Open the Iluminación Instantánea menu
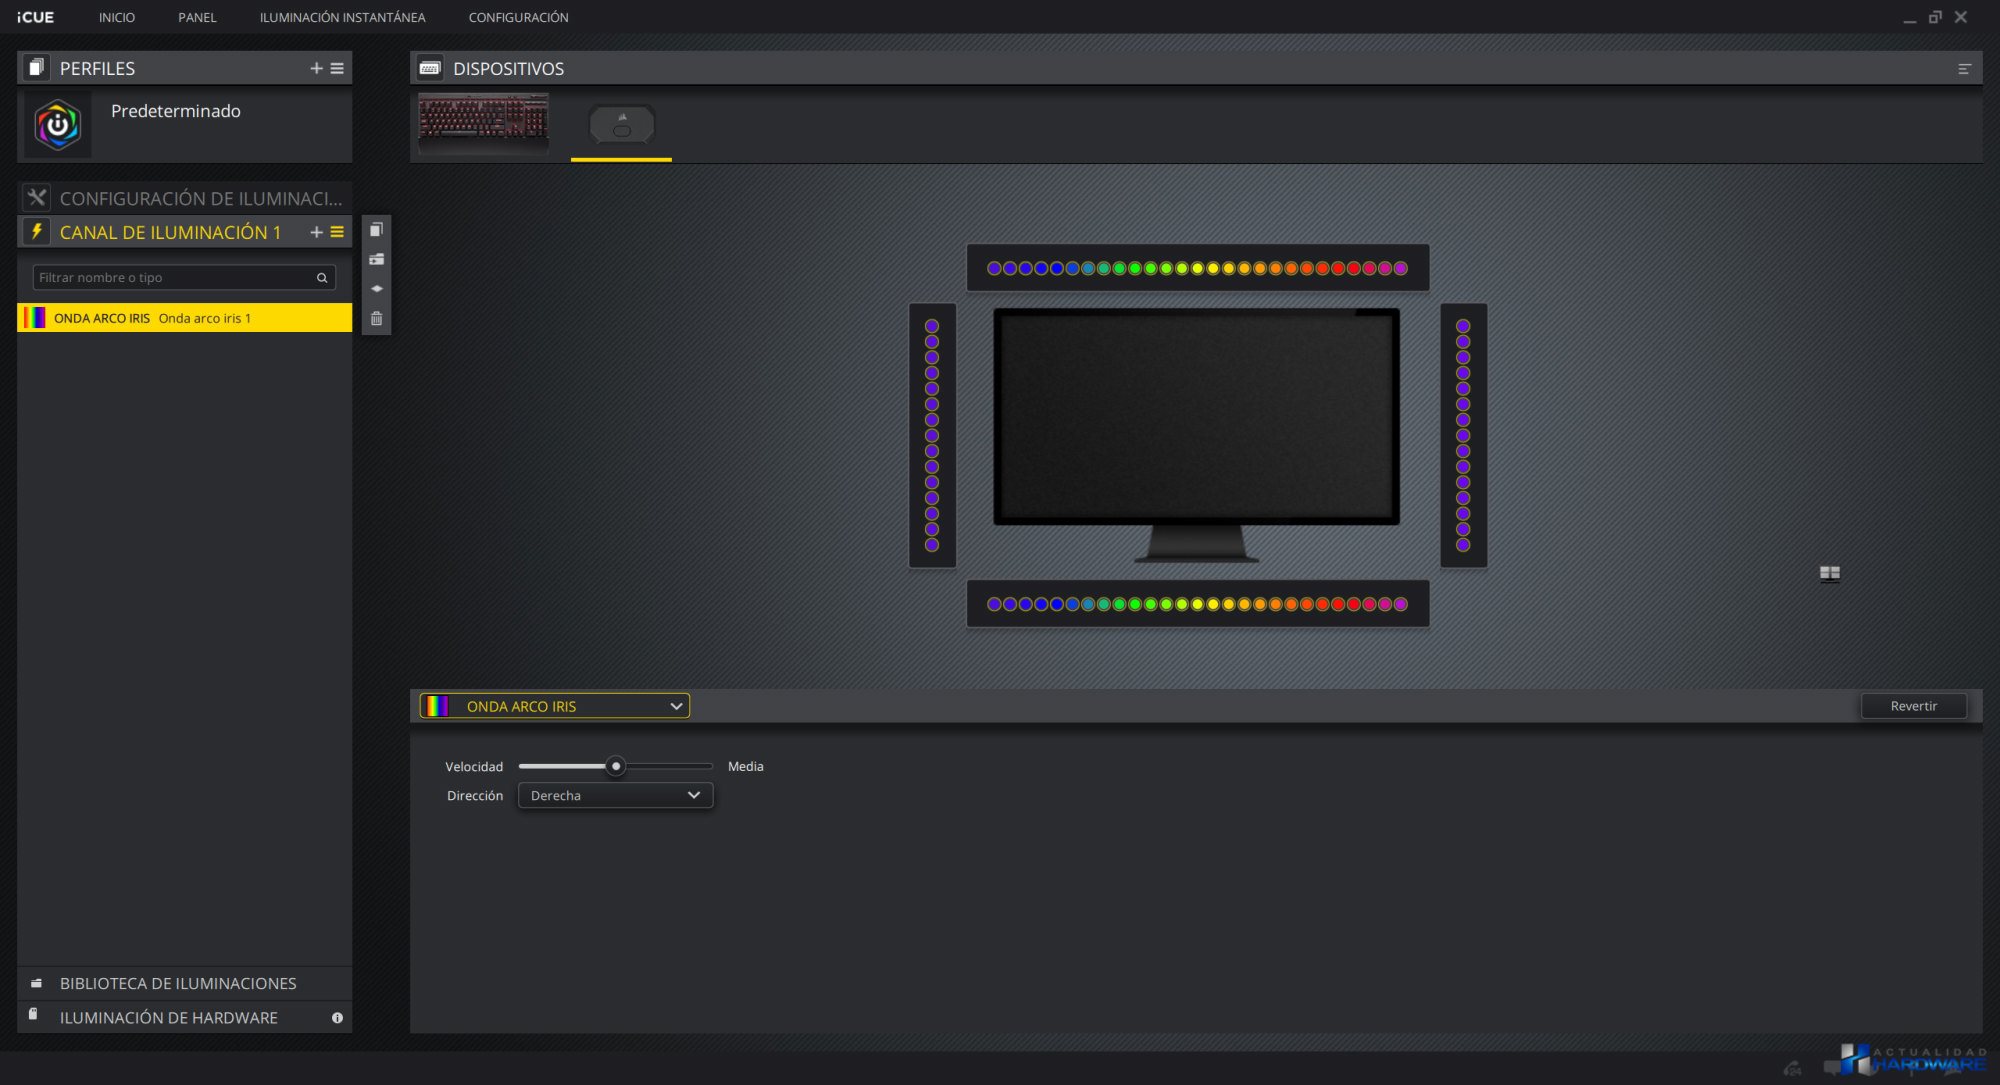This screenshot has height=1085, width=2000. click(342, 17)
